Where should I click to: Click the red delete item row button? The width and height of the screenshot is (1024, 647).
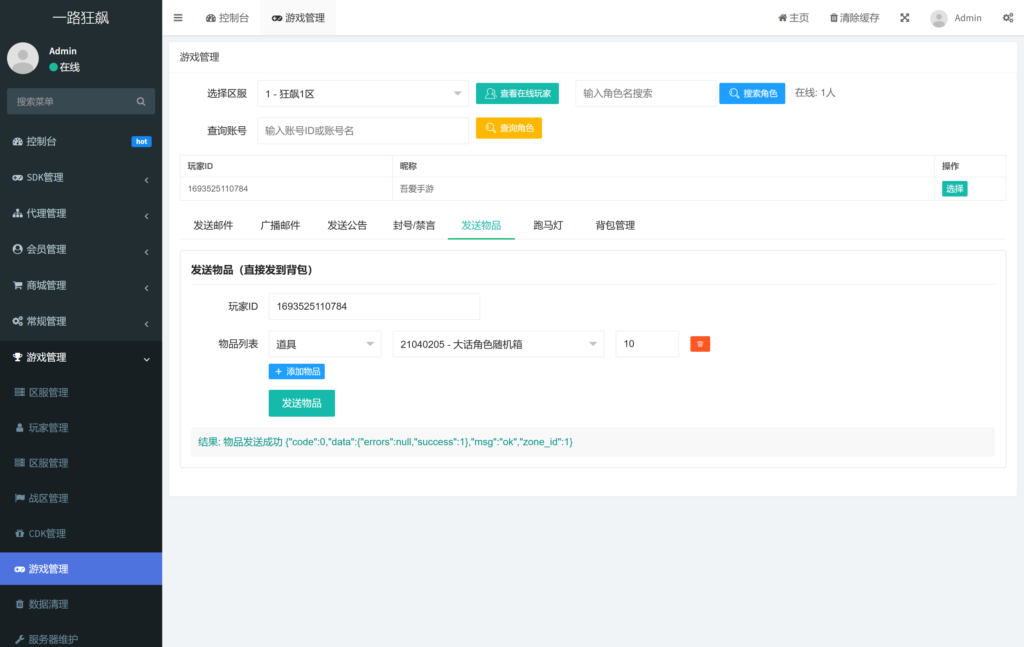click(700, 344)
